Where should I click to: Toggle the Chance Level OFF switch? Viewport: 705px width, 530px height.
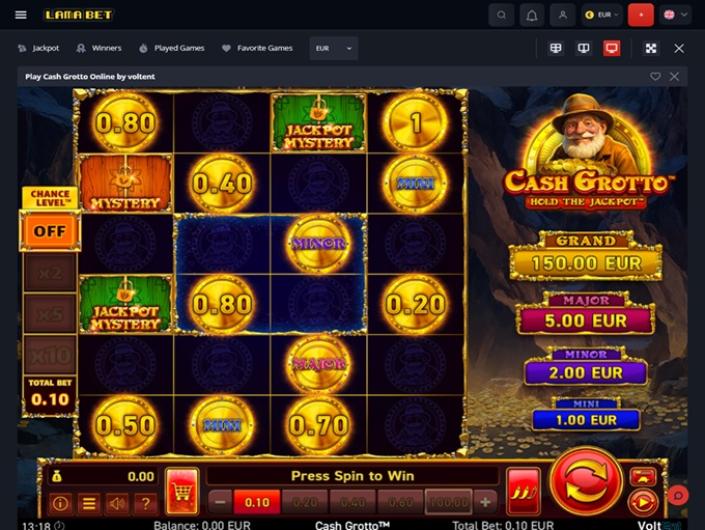50,231
